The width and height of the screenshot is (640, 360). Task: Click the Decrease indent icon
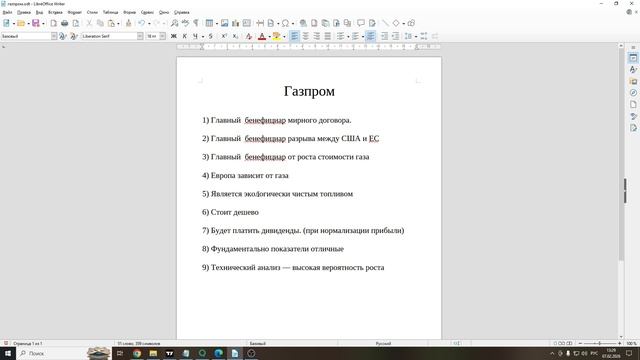tap(396, 36)
